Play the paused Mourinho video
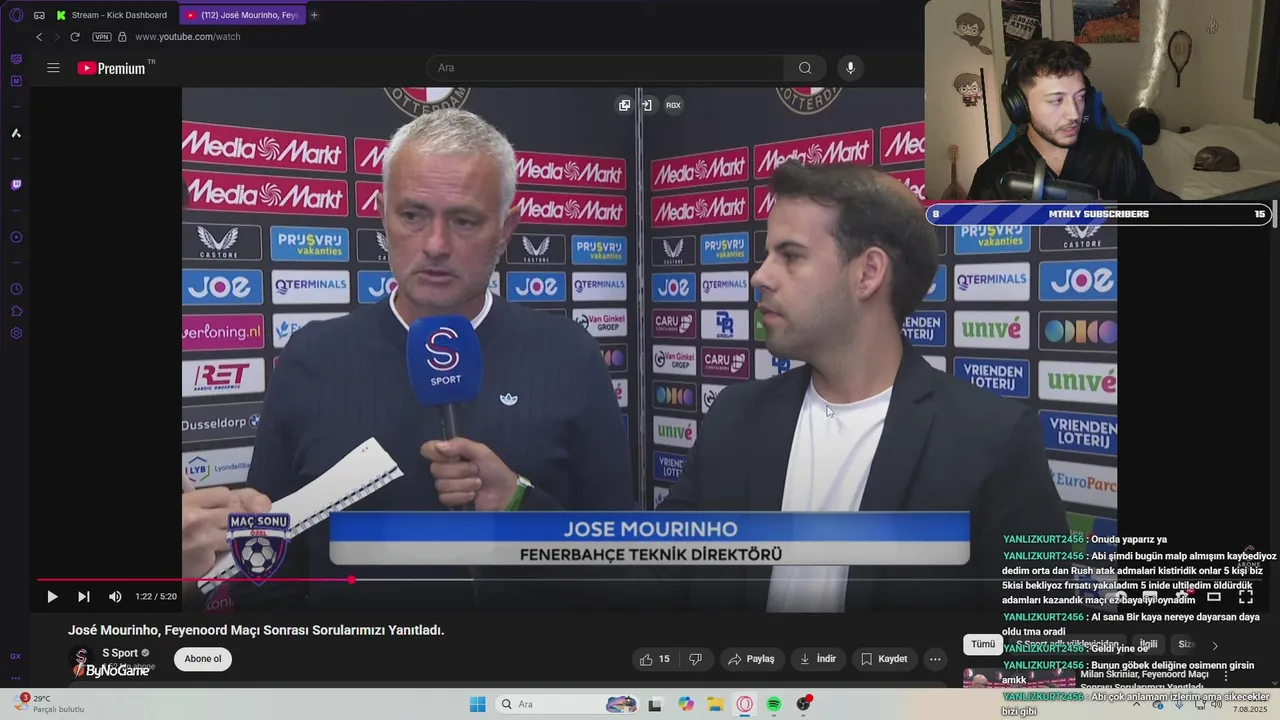Screen dimensions: 1280x720 [52, 597]
